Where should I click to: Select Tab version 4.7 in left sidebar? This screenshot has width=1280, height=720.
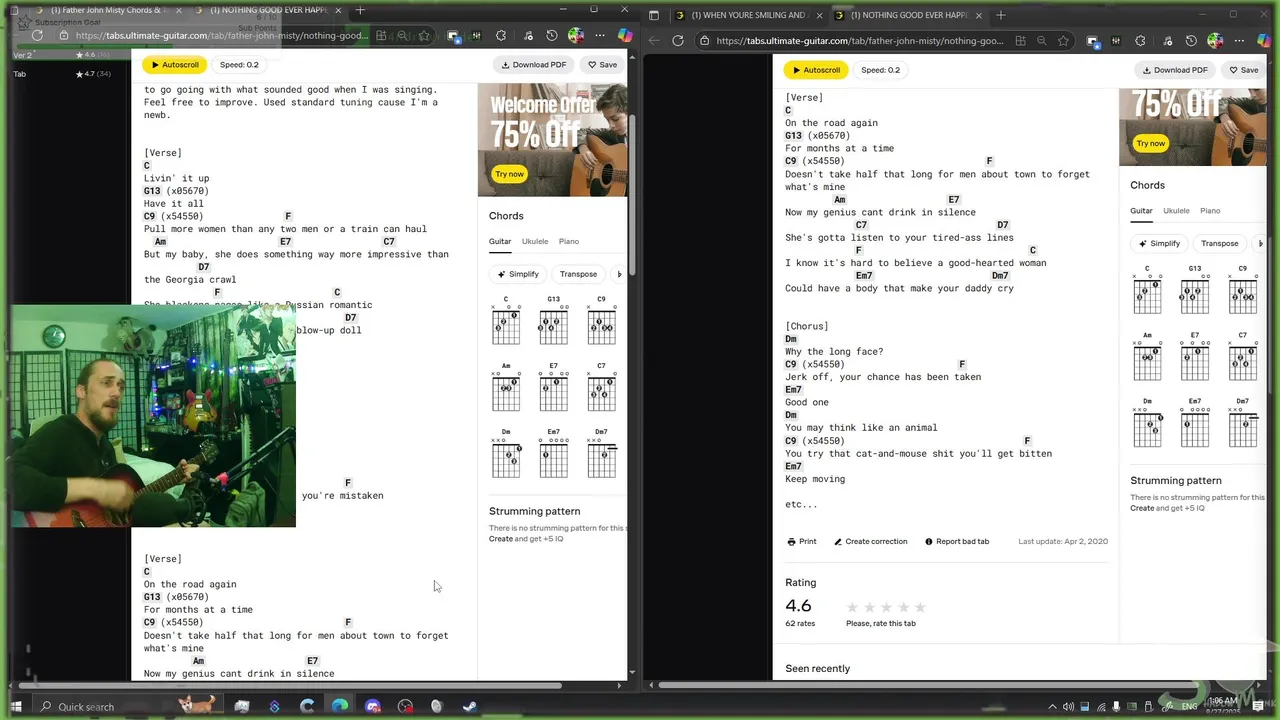coord(60,74)
